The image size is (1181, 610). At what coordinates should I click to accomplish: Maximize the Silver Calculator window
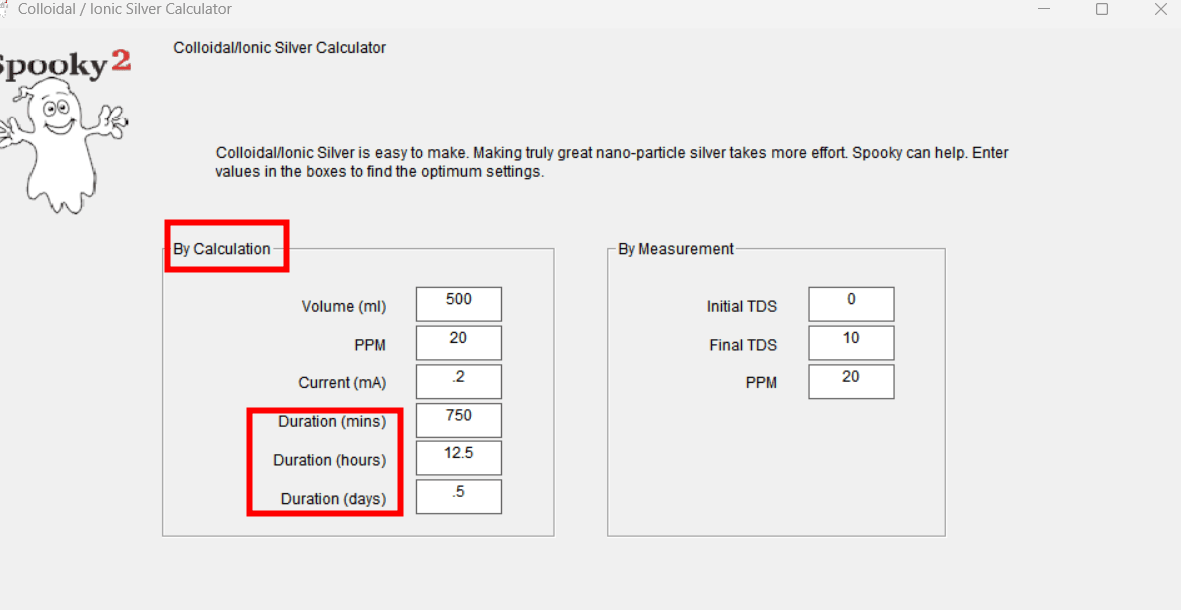1102,9
